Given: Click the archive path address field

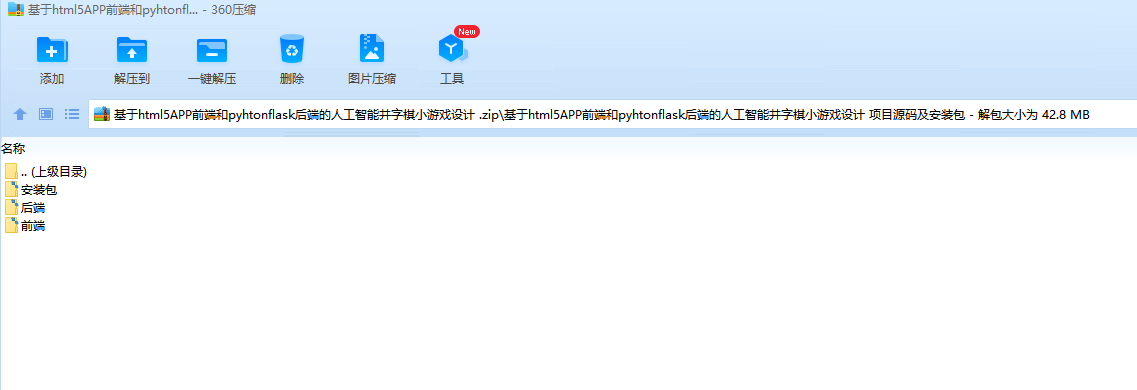Looking at the screenshot, I should tap(612, 115).
